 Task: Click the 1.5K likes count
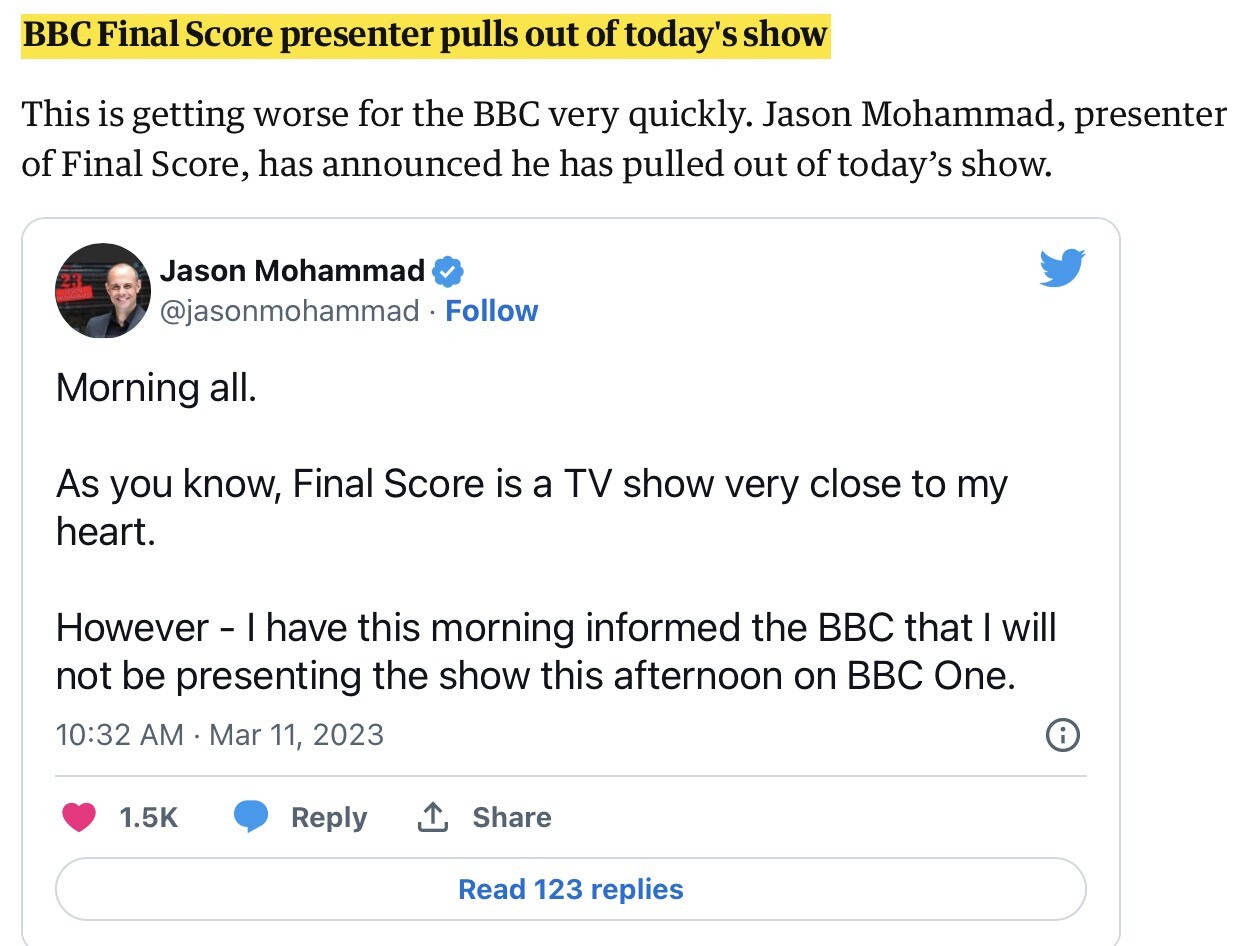coord(148,817)
